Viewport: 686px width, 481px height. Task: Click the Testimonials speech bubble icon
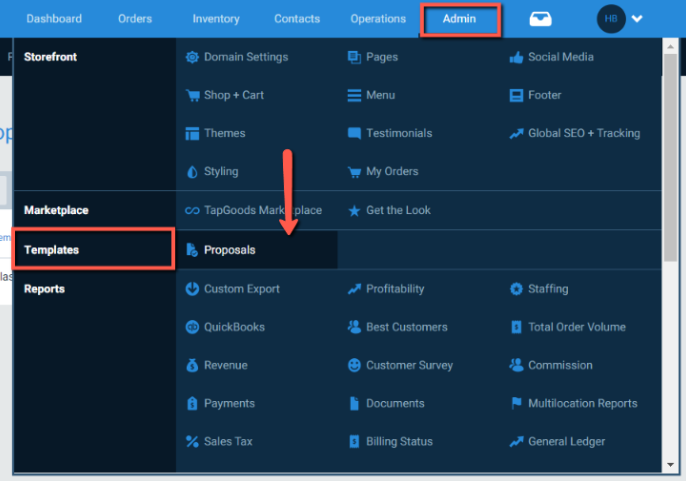(x=354, y=133)
